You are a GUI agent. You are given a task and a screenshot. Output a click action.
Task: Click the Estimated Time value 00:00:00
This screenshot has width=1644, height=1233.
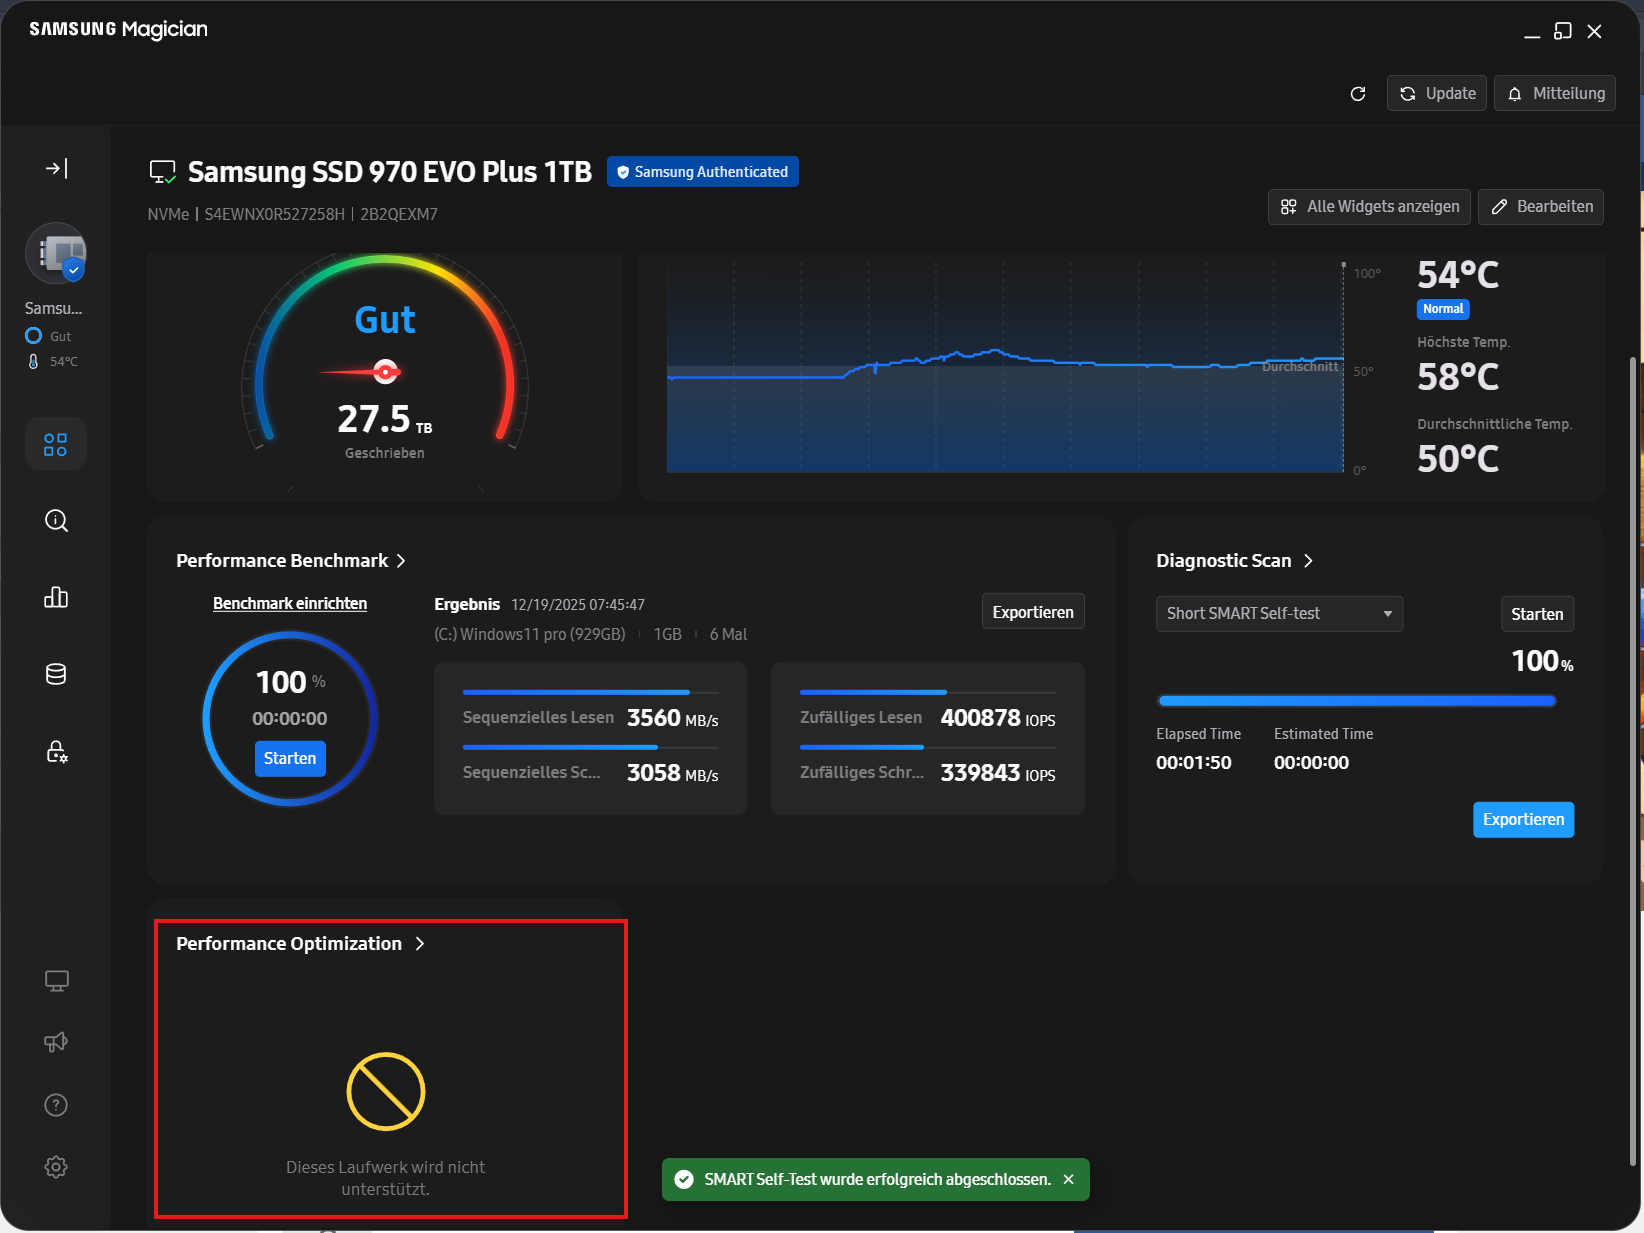[x=1311, y=763]
